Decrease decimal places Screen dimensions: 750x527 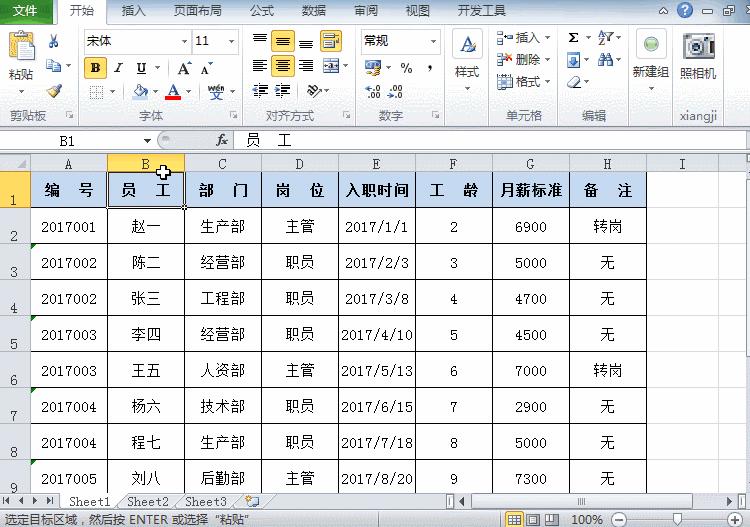(x=395, y=91)
